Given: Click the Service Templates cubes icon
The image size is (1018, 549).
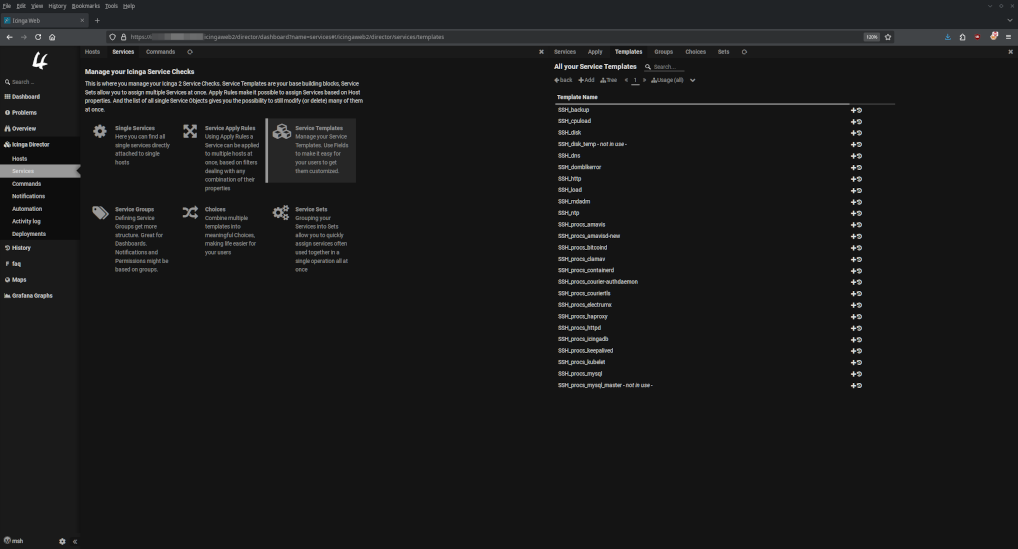Looking at the screenshot, I should 281,132.
